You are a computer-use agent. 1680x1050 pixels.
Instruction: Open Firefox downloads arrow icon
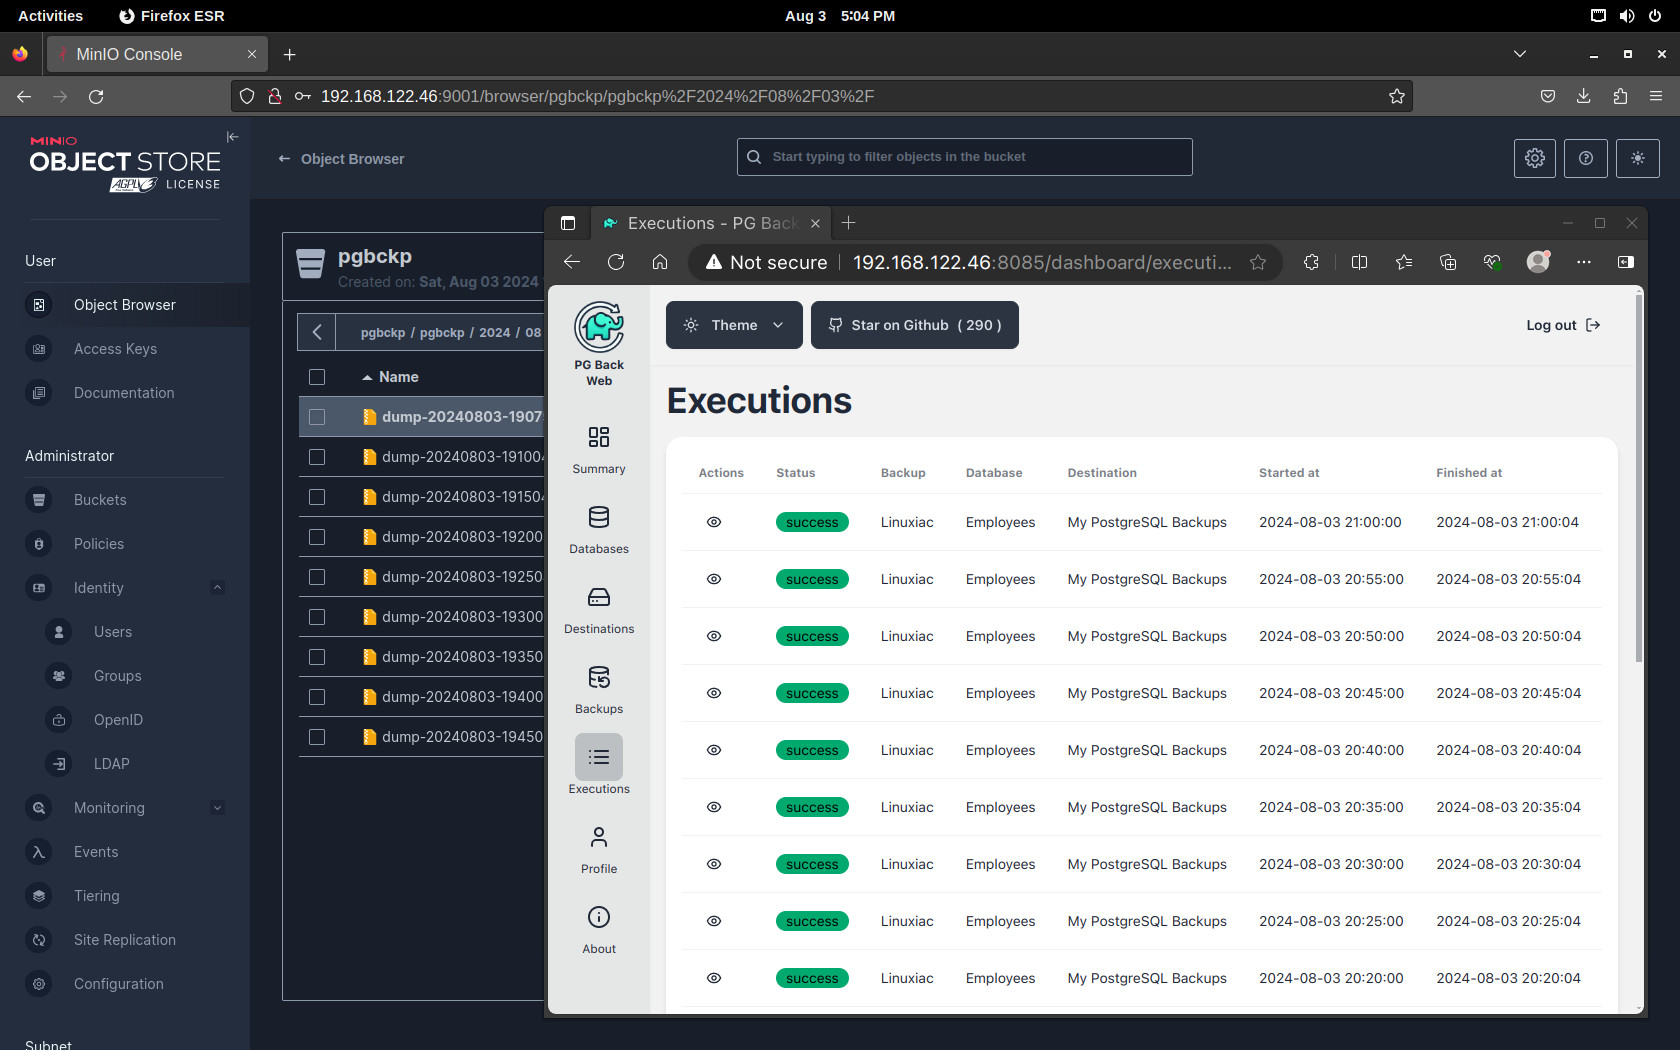pos(1584,96)
